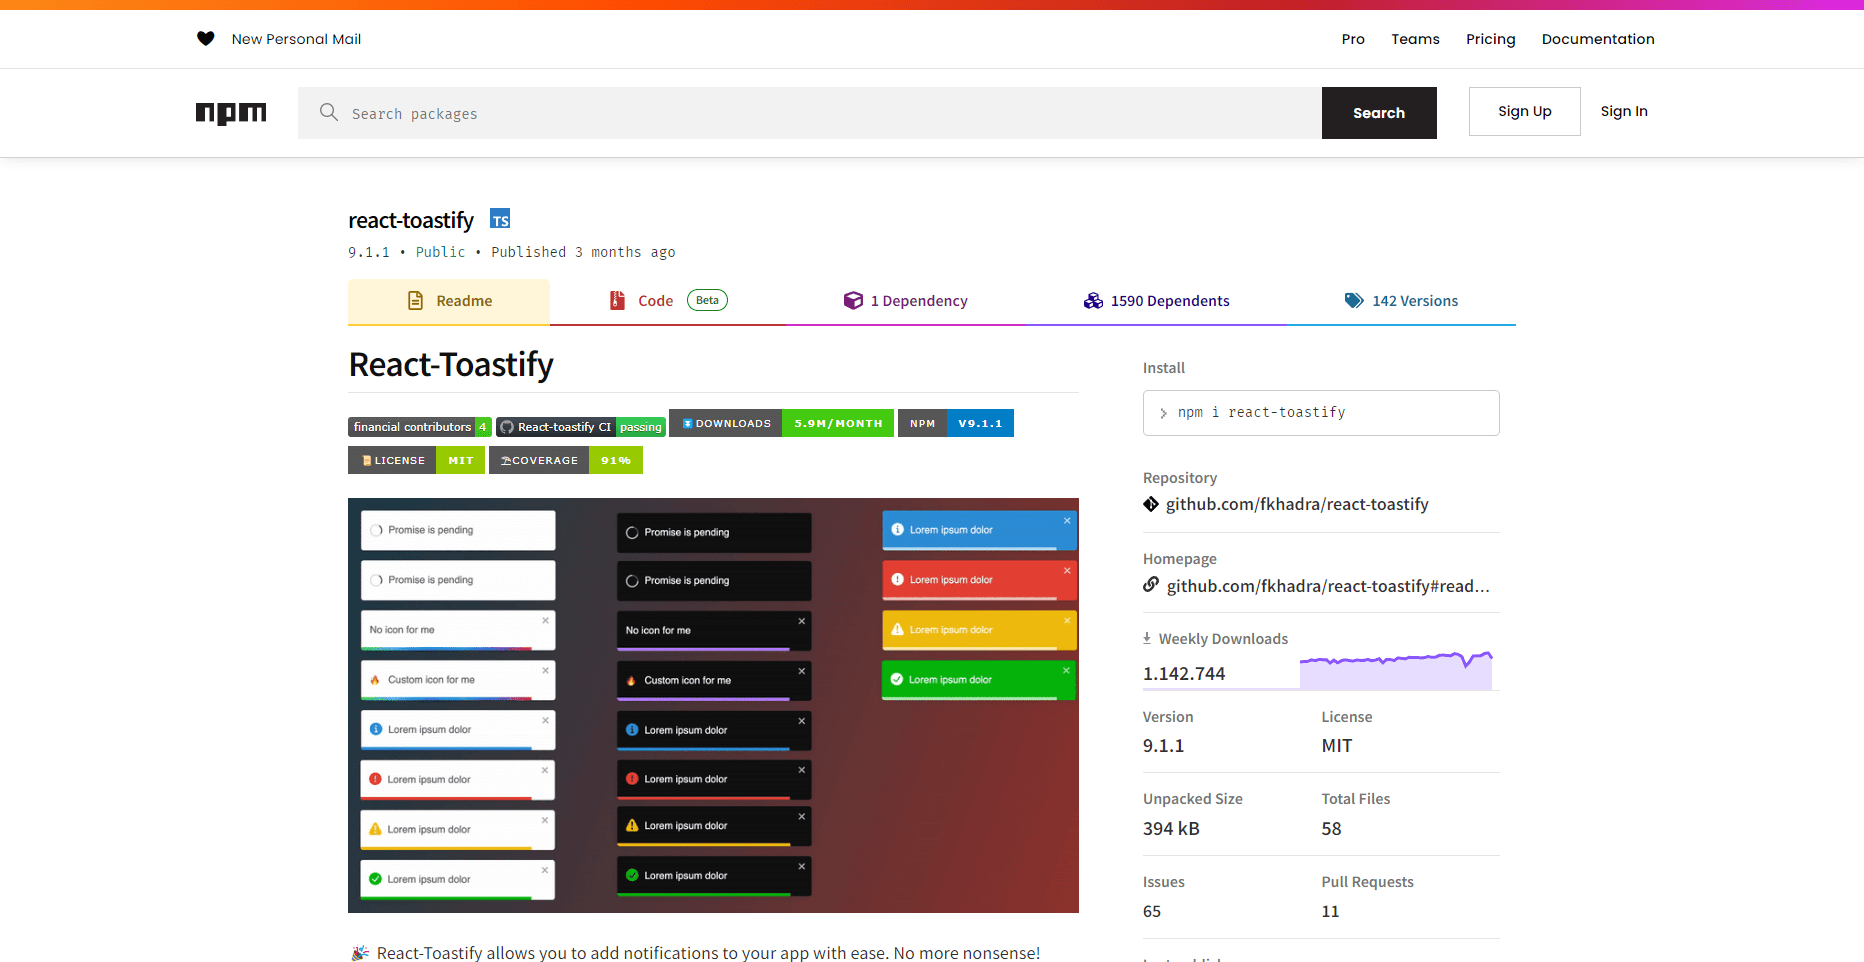The height and width of the screenshot is (962, 1864).
Task: Click the React-Toastify readme heading
Action: tap(451, 365)
